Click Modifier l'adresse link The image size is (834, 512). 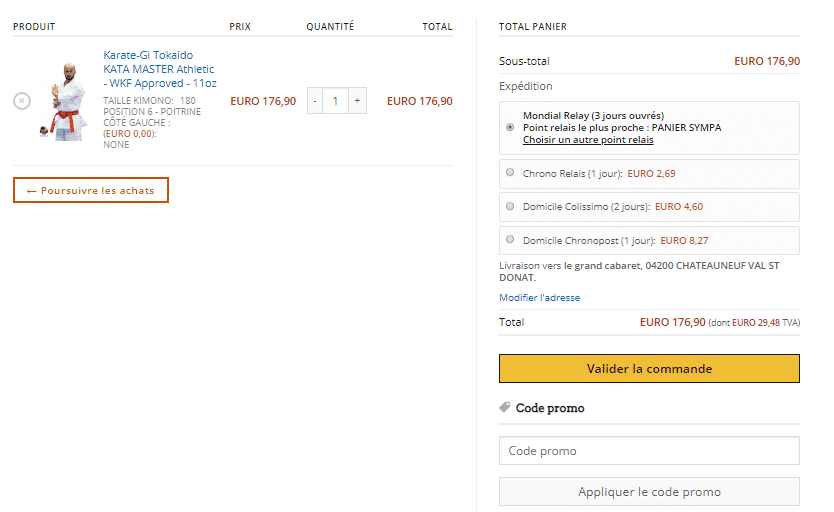(539, 298)
